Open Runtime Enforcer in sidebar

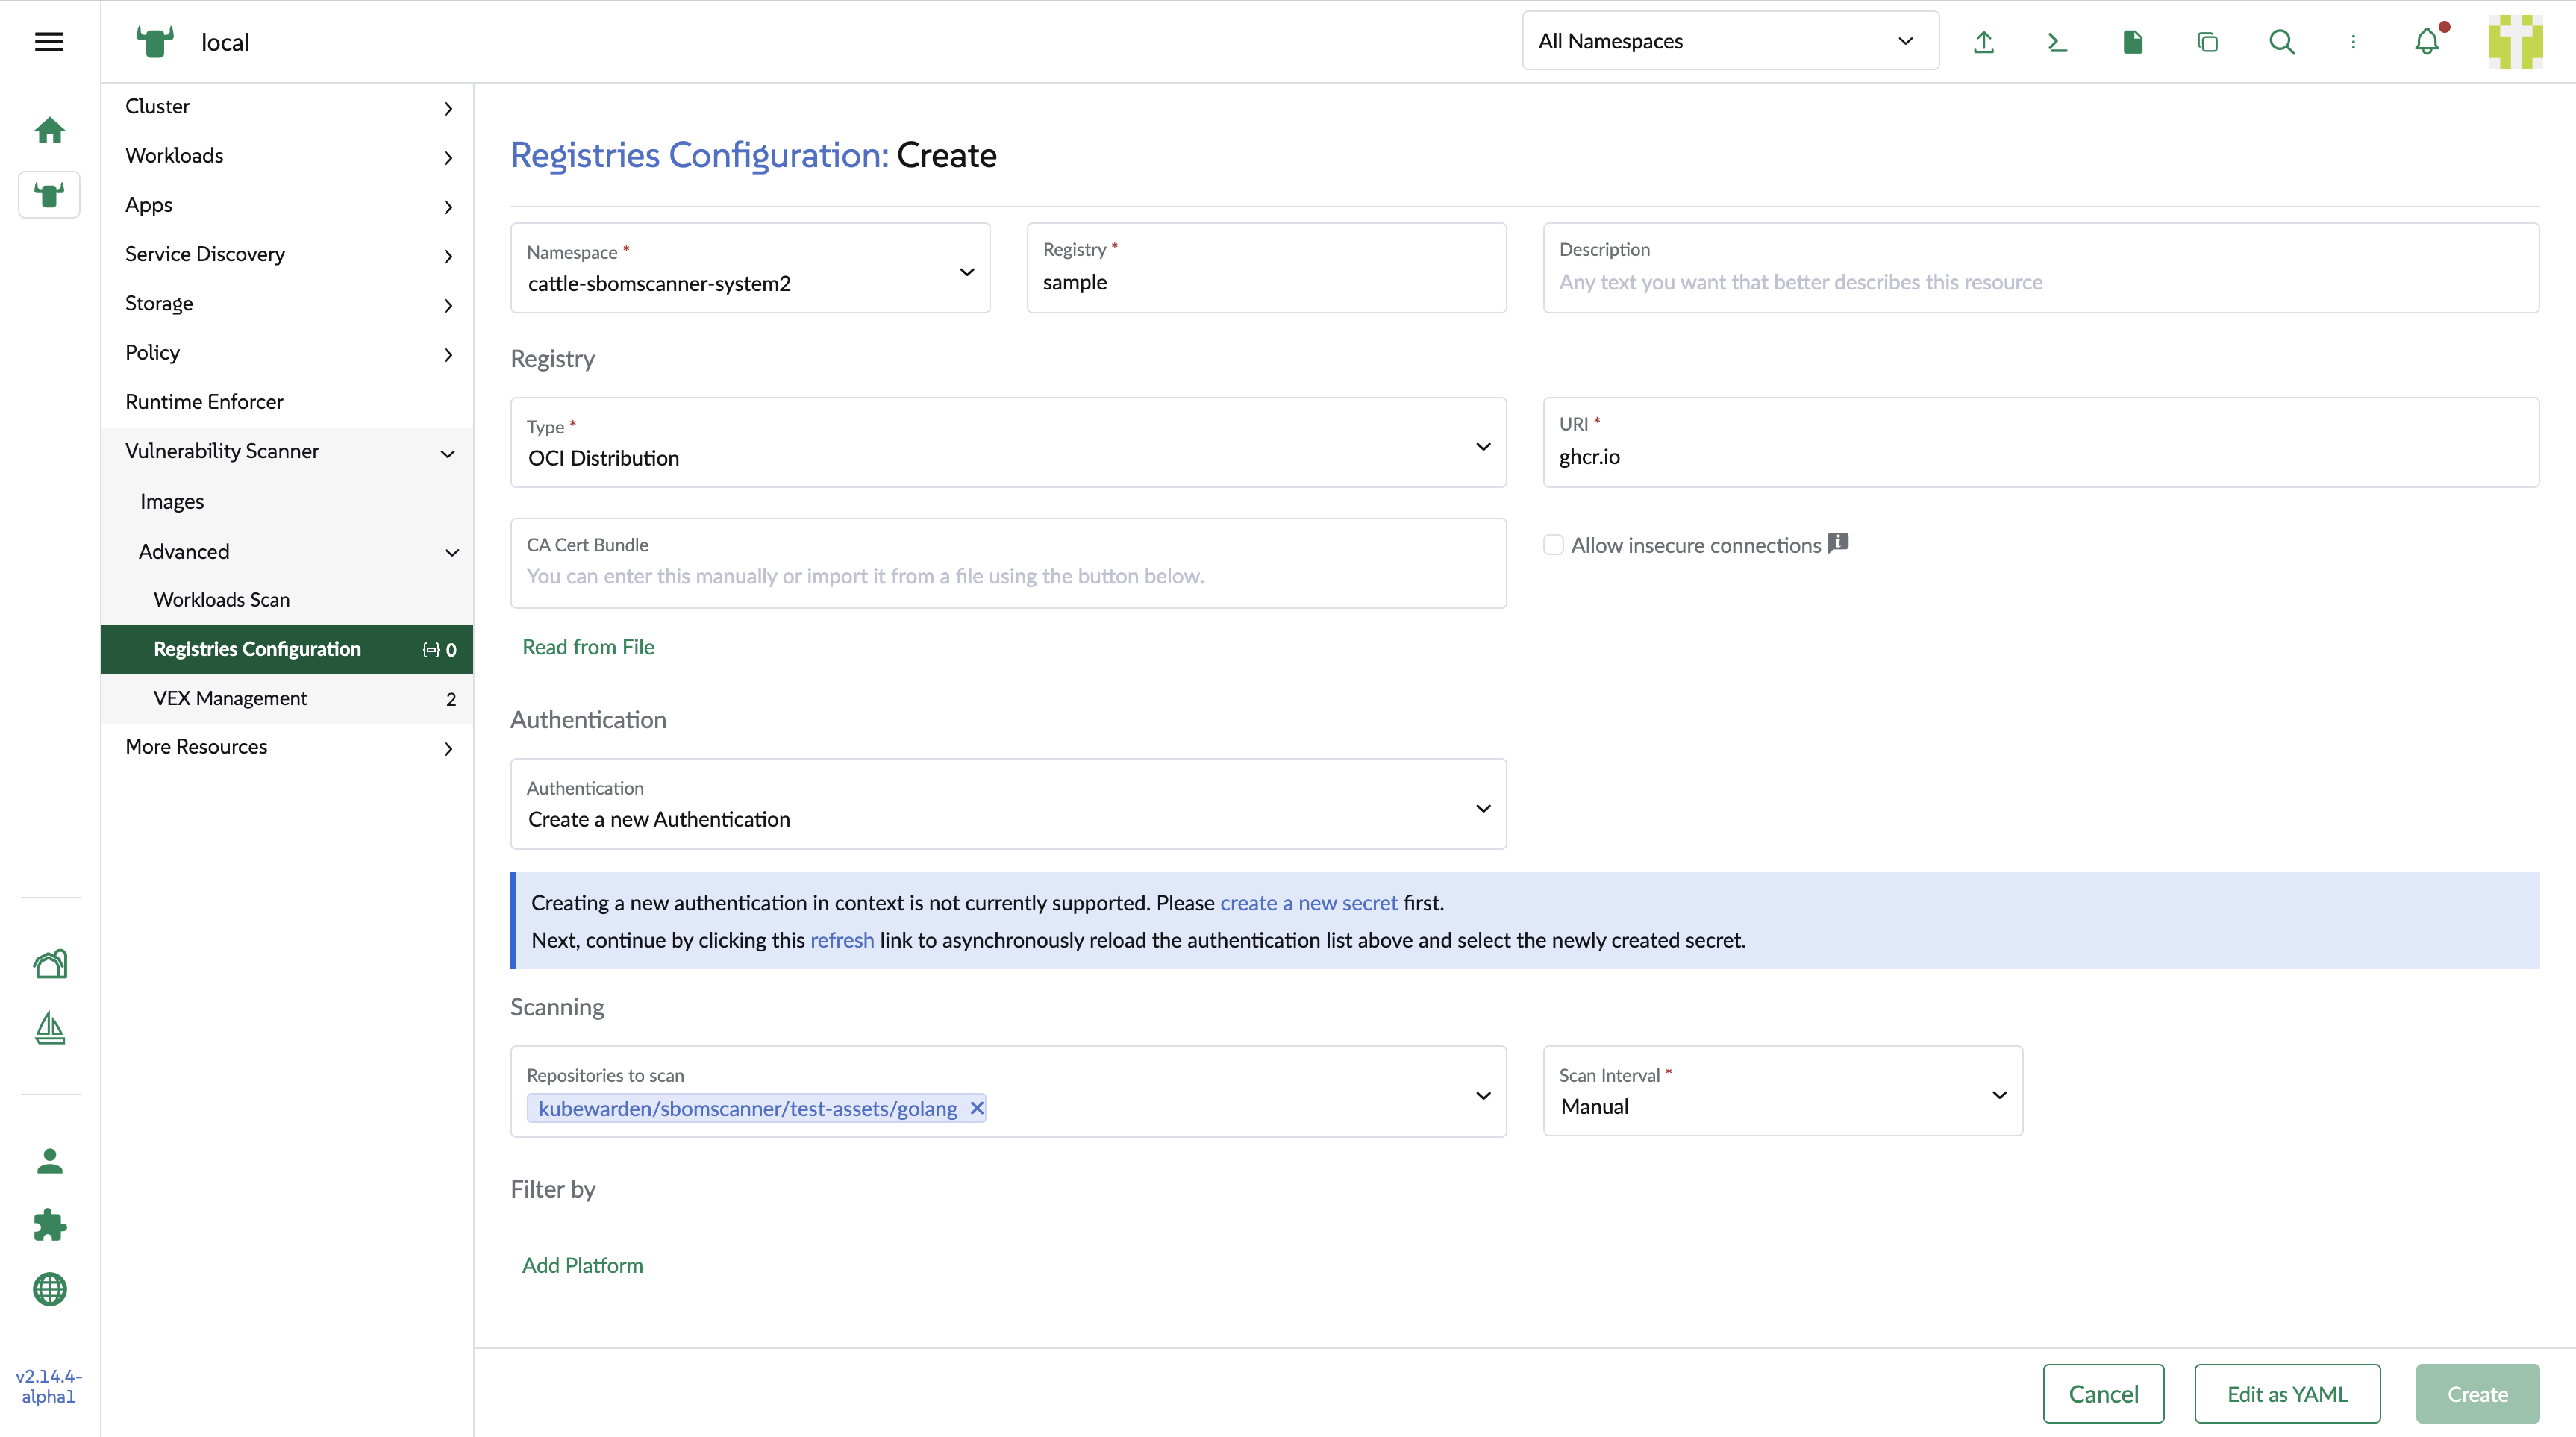tap(287, 402)
